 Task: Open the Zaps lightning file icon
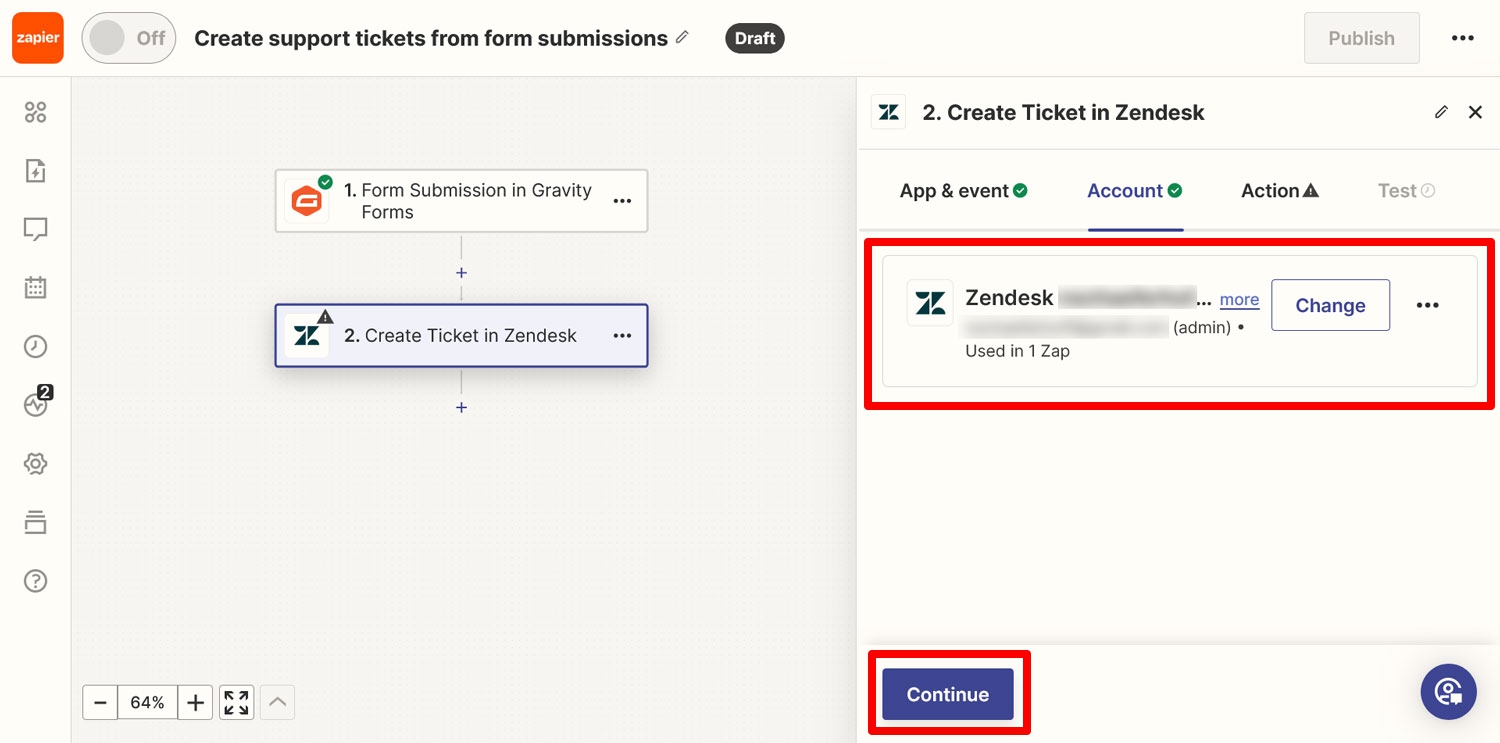(35, 171)
